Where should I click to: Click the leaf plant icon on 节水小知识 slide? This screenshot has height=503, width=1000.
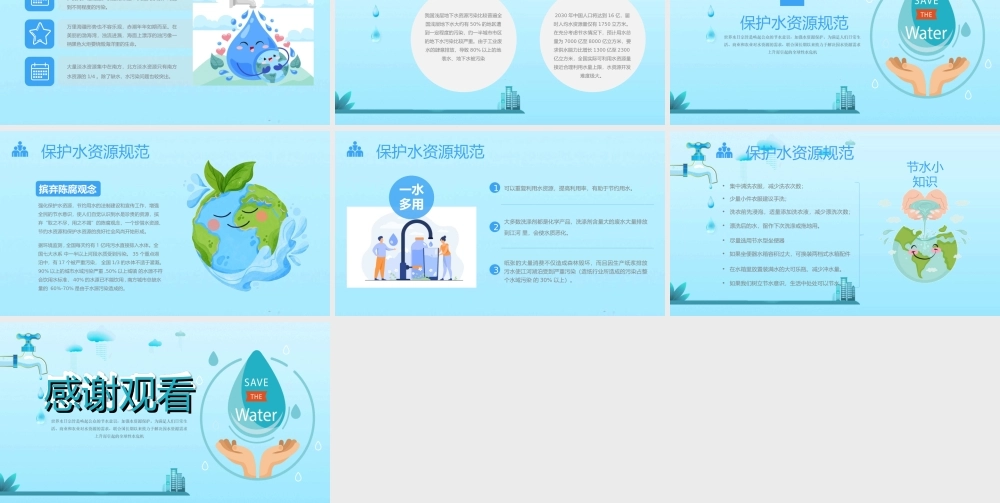680,293
